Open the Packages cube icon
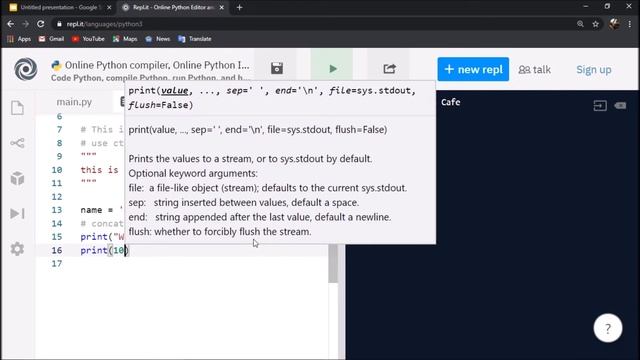Screen dimensions: 640x360 (17, 178)
